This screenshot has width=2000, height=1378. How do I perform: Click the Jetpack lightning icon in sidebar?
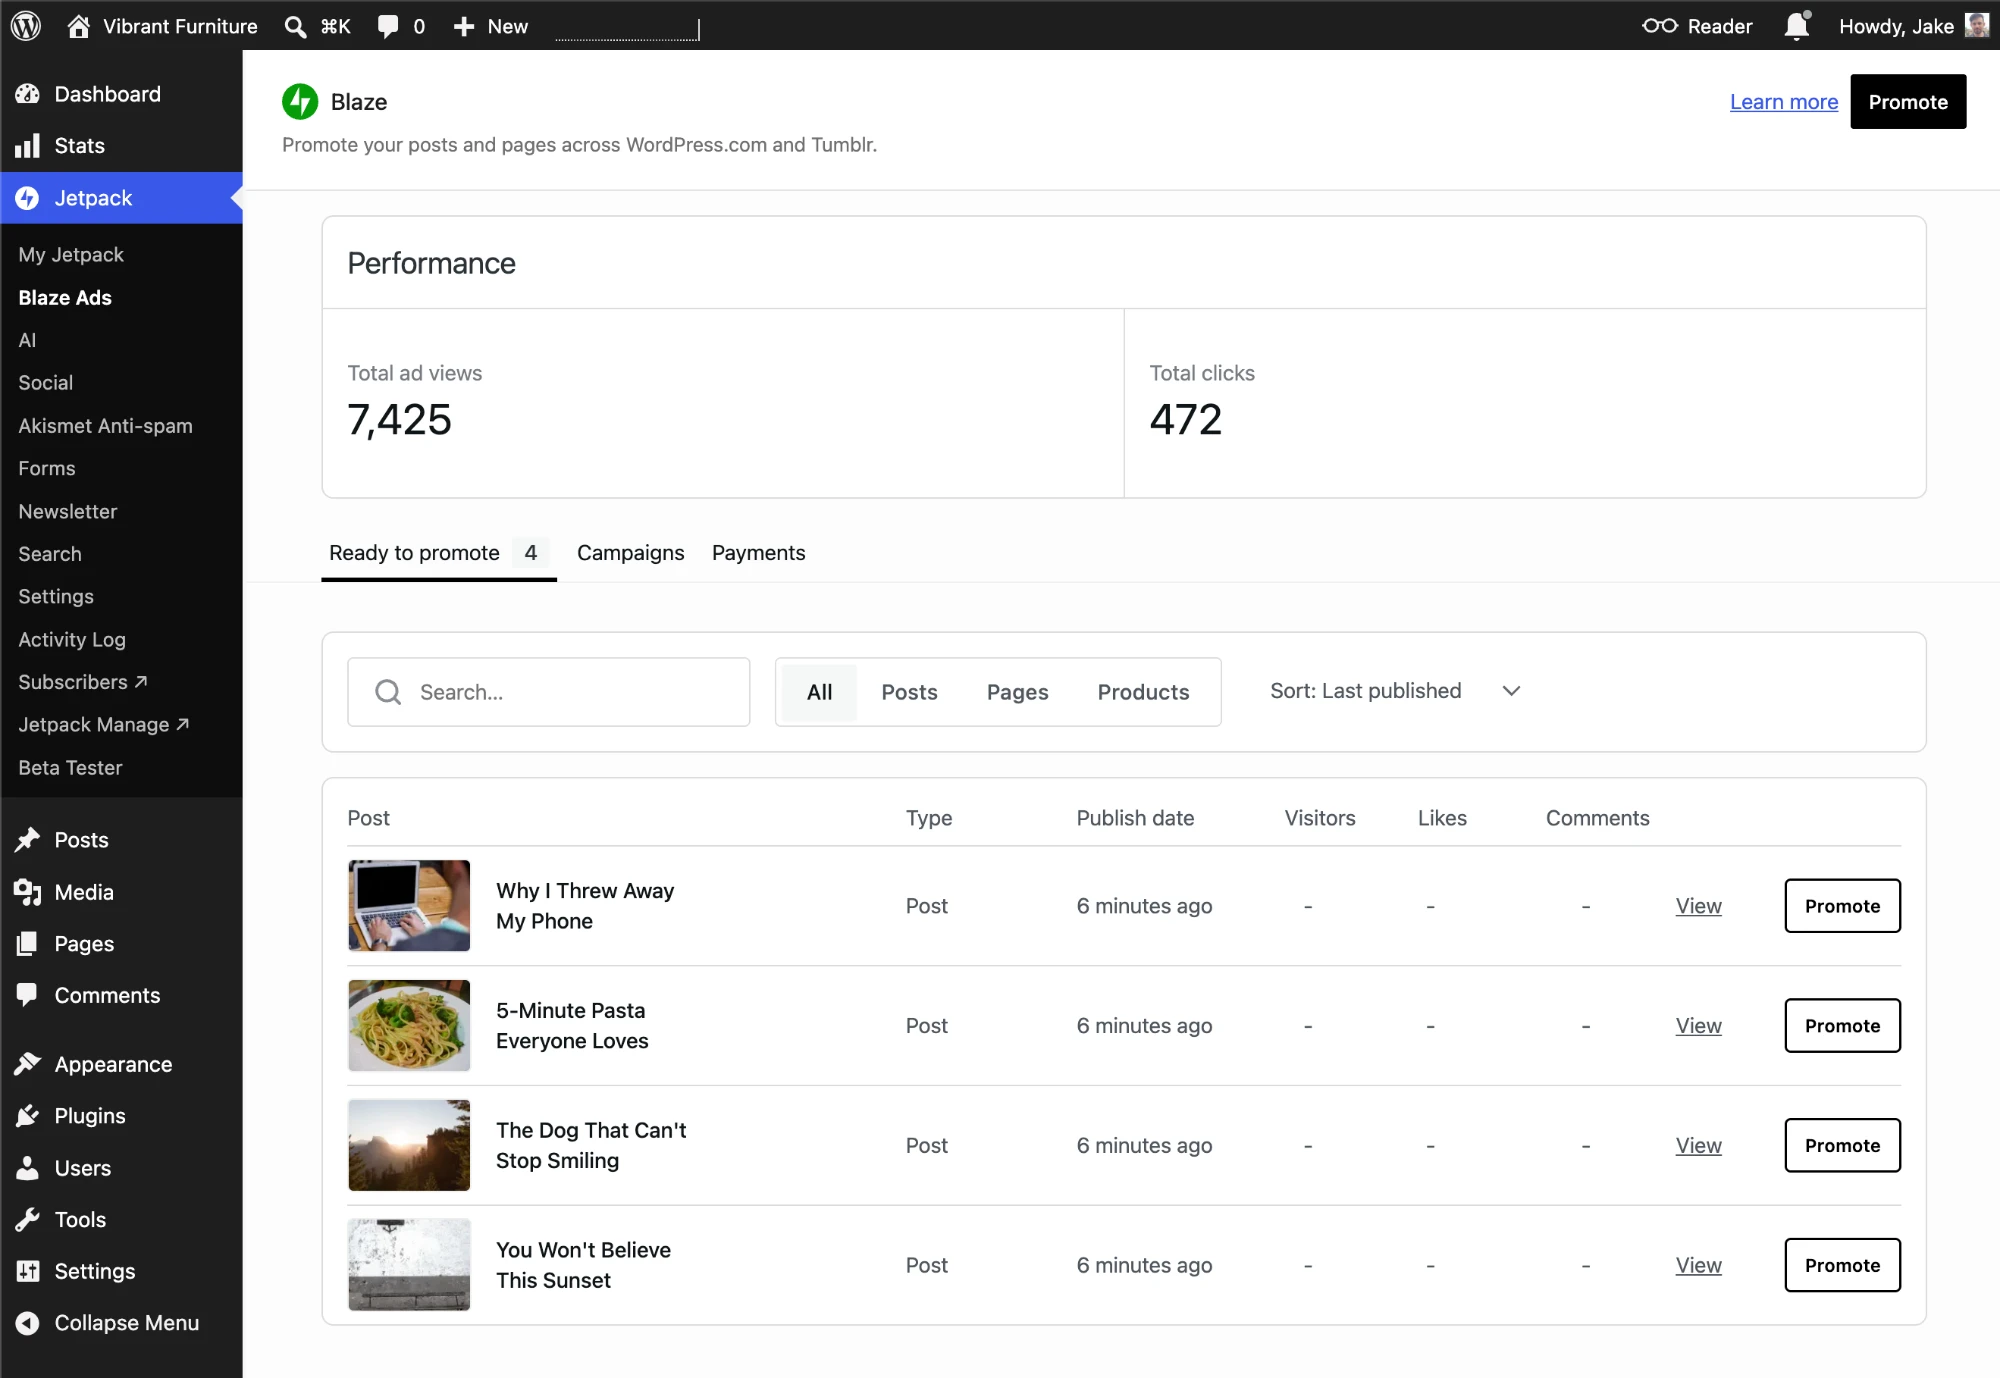point(28,198)
